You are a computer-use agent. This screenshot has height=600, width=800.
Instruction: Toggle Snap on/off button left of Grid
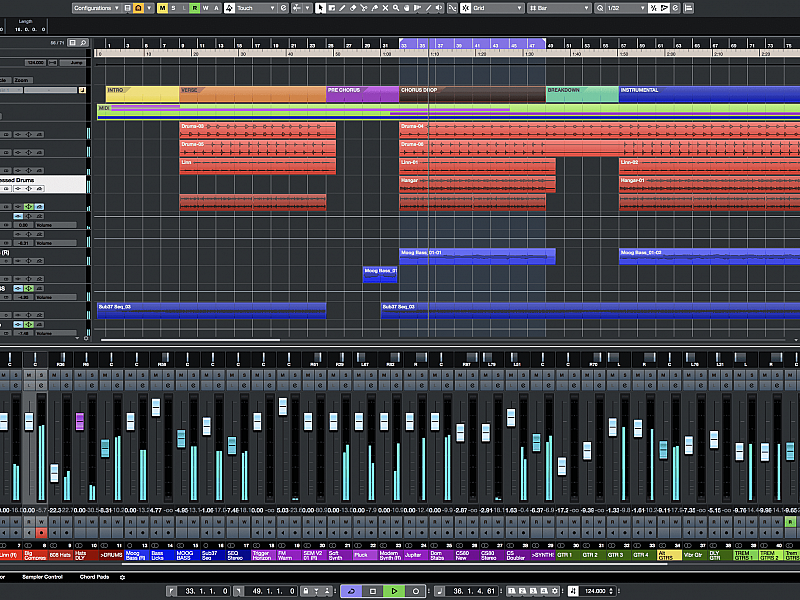pyautogui.click(x=466, y=8)
